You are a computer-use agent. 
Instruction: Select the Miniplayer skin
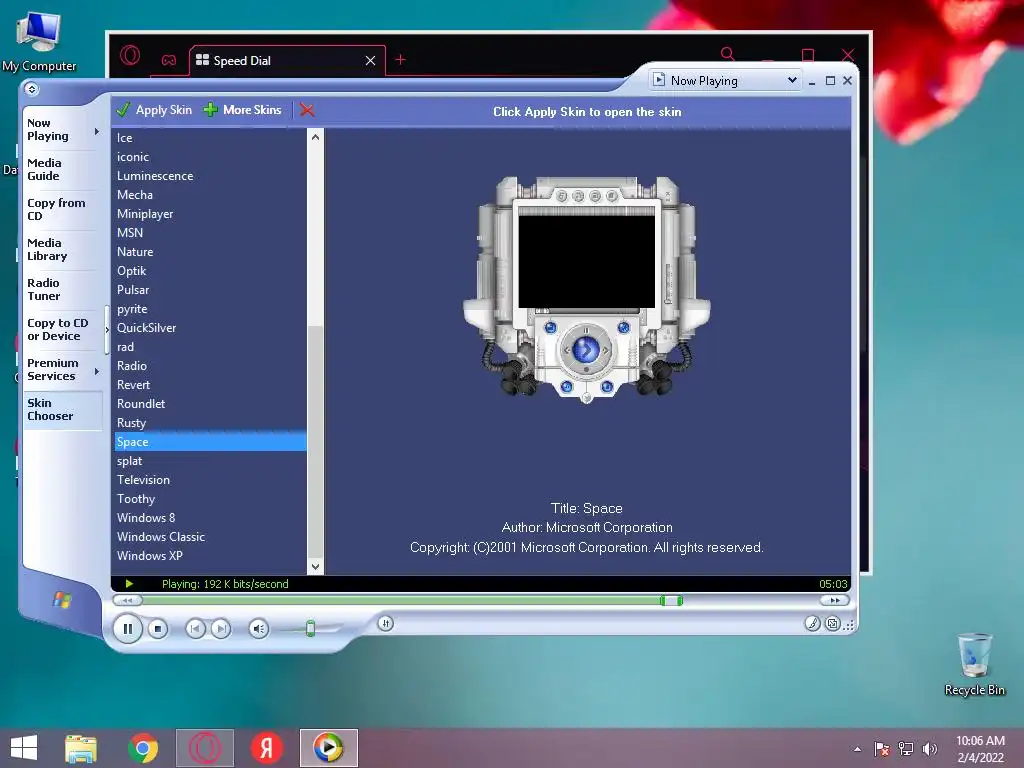point(210,214)
